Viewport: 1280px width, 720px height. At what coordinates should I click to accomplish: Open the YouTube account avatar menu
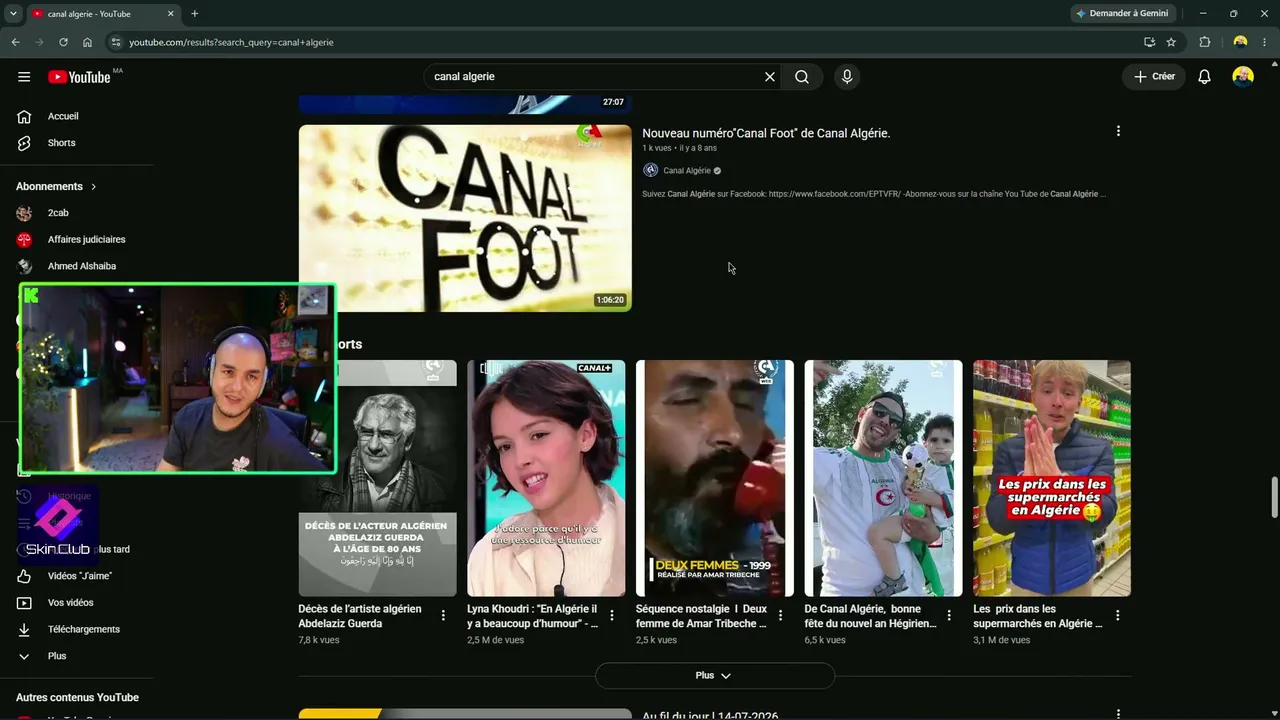pos(1243,77)
